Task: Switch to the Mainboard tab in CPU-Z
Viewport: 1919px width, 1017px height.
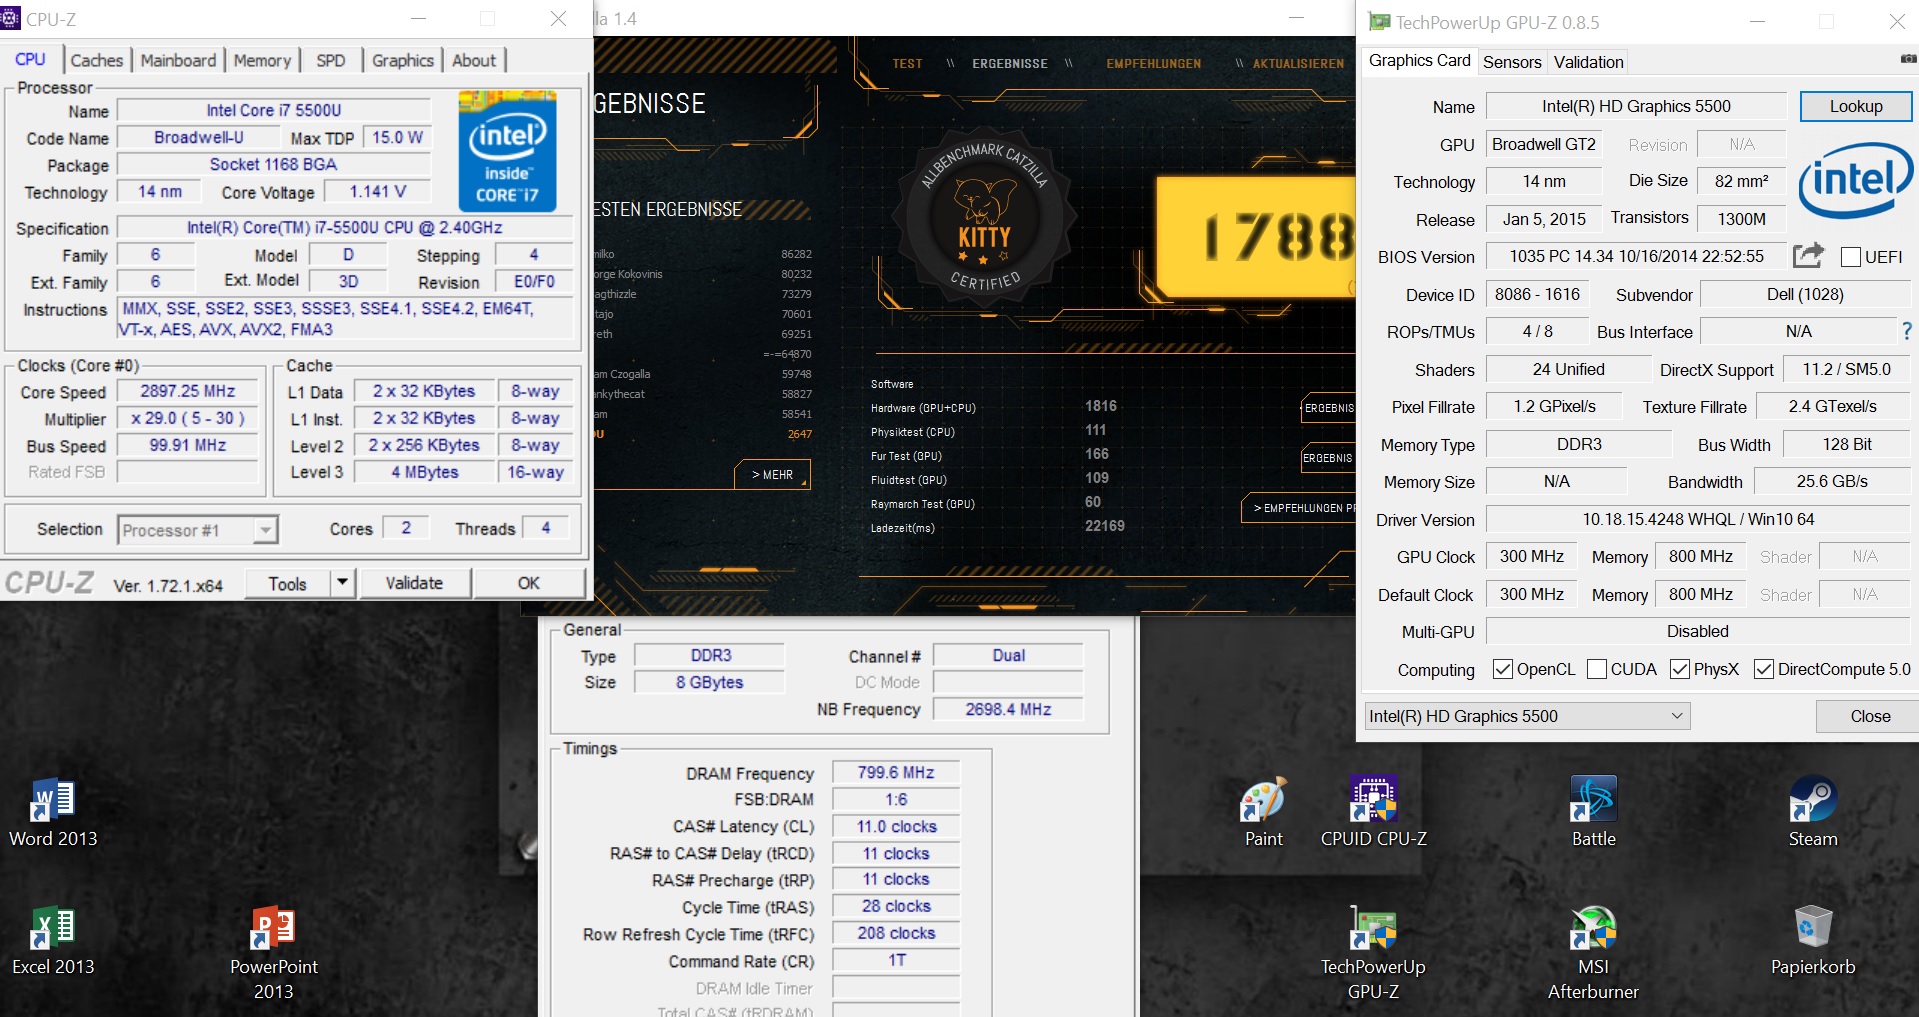Action: [178, 60]
